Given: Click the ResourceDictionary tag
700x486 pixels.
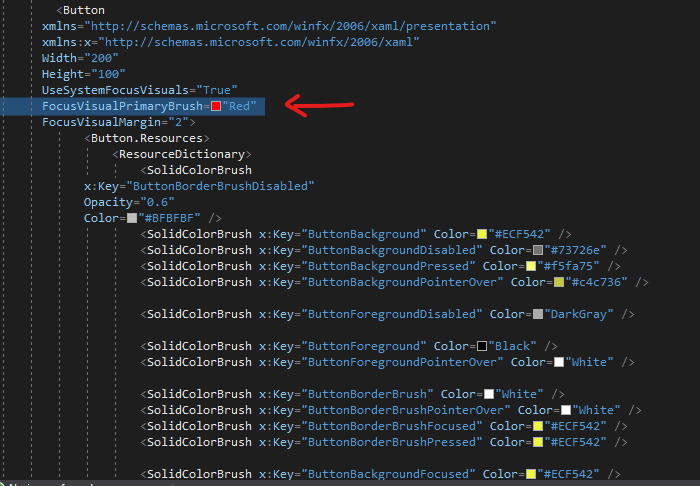Looking at the screenshot, I should [x=181, y=154].
